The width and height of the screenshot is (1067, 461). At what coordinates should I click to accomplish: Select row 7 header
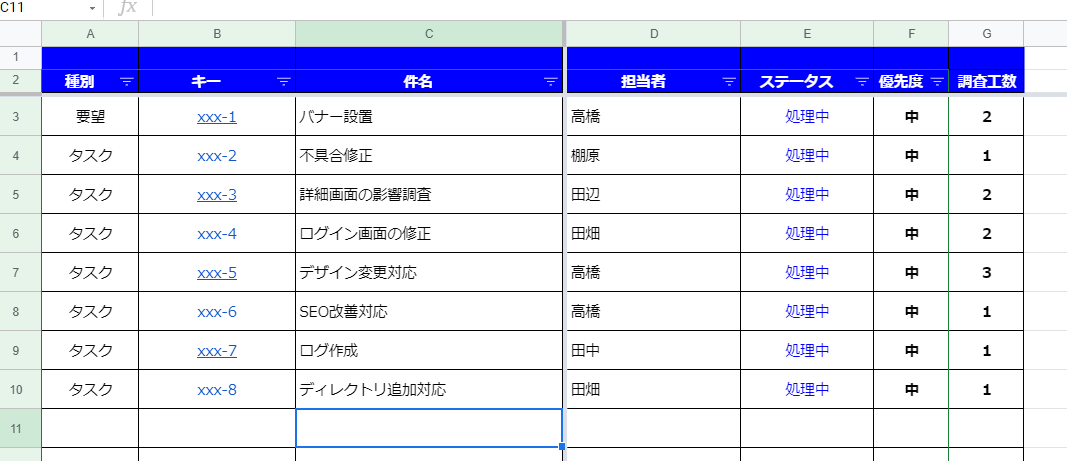(x=20, y=273)
